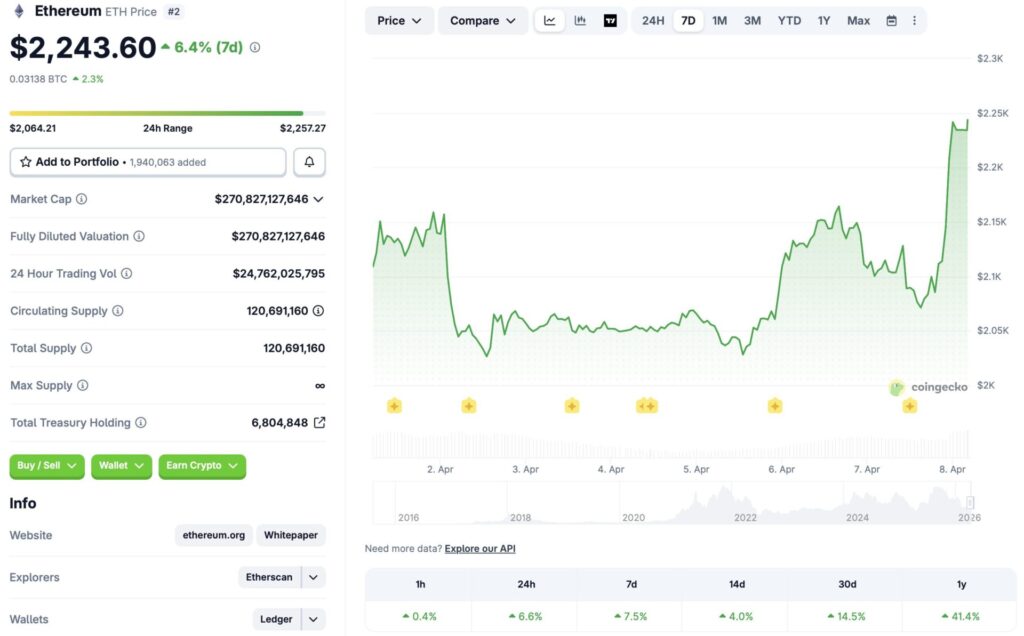
Task: Click the price alert bell icon
Action: point(309,161)
